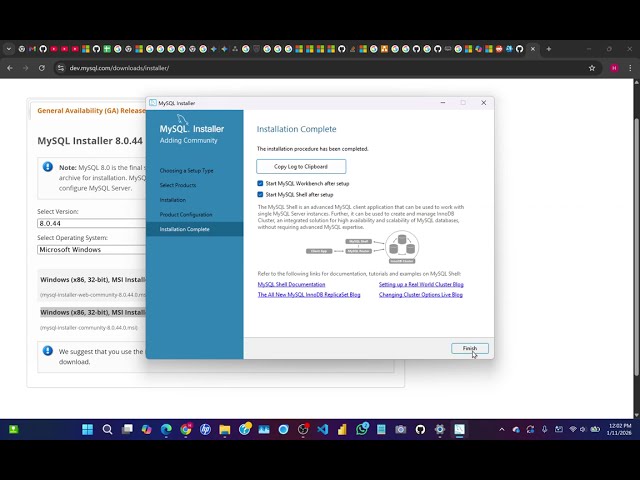Click Finish in the MySQL Installer
This screenshot has height=480, width=640.
tap(470, 348)
